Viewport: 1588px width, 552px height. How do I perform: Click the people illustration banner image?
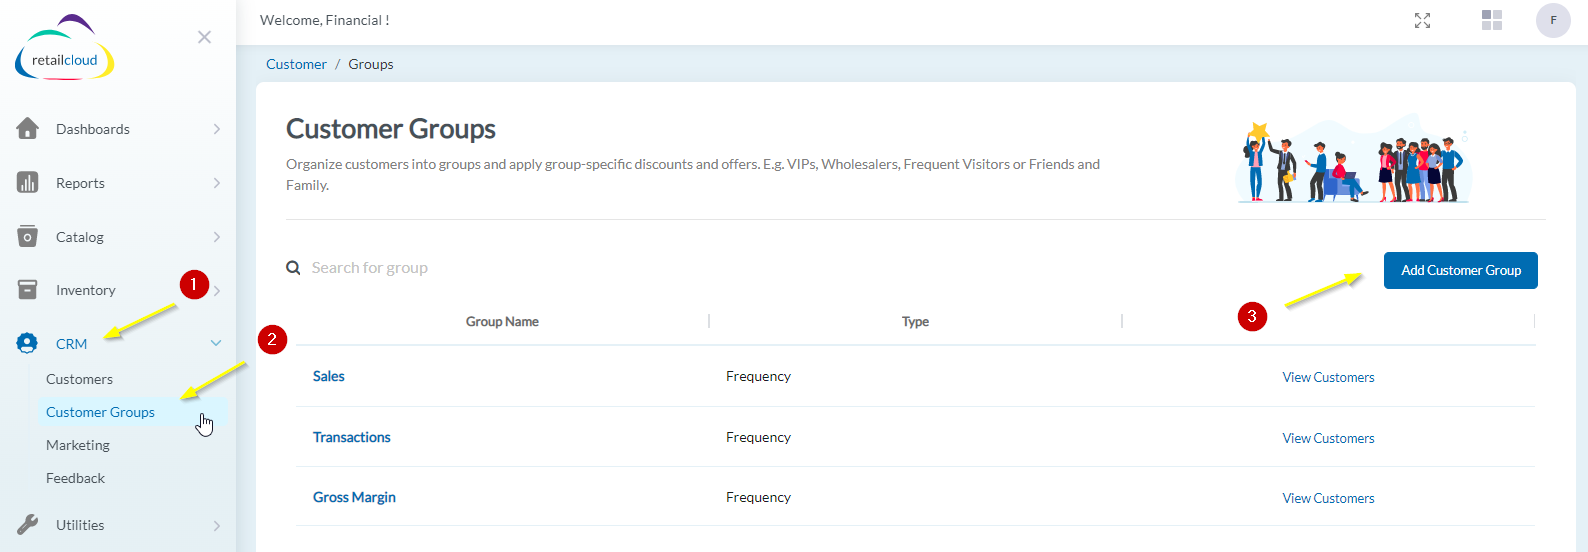click(1353, 158)
